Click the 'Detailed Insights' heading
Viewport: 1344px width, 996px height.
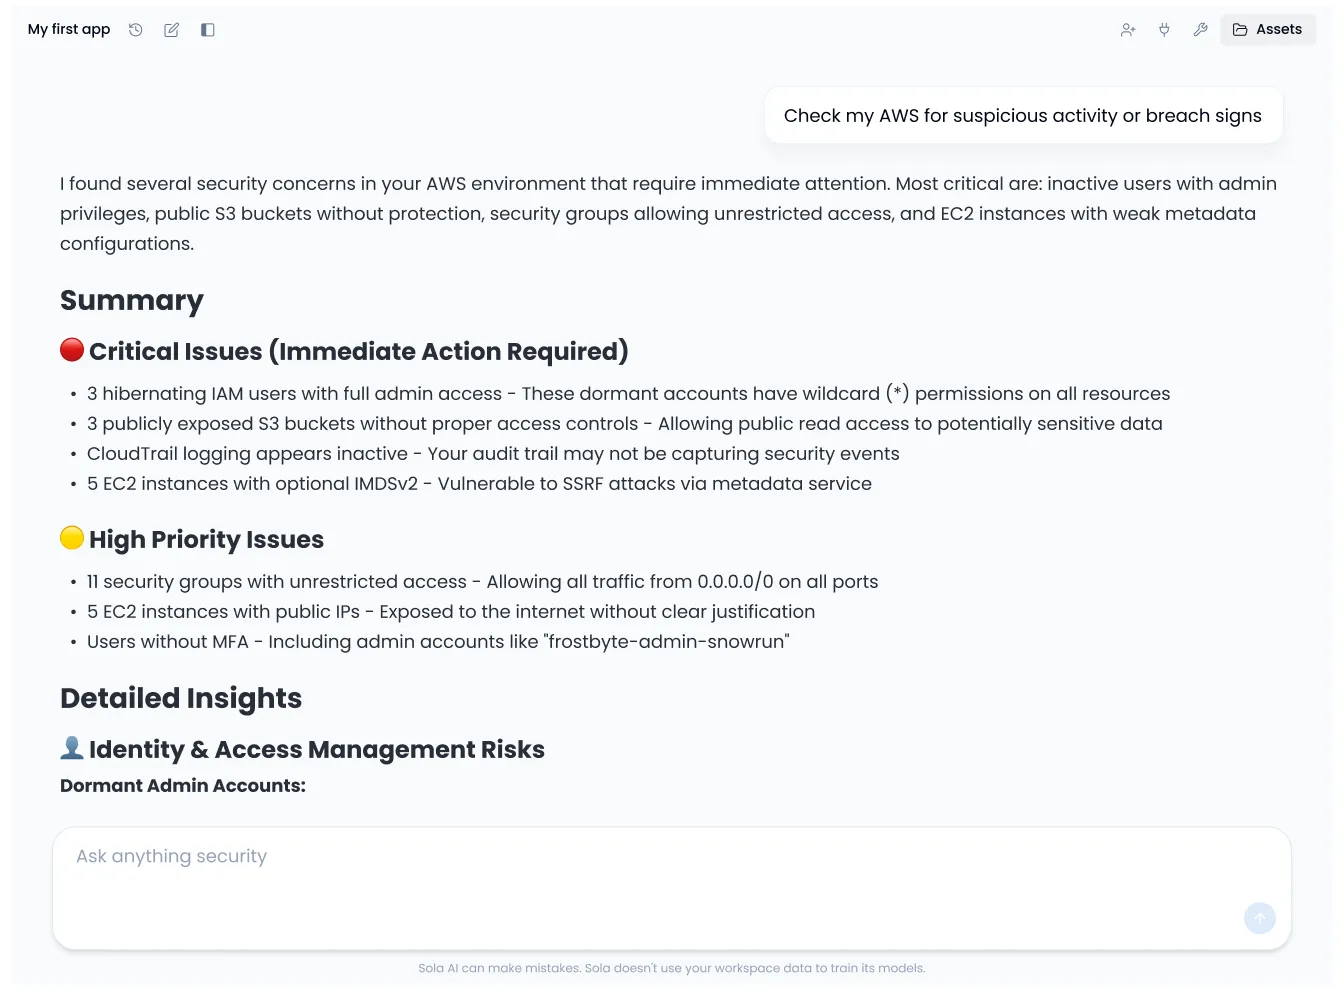[181, 698]
